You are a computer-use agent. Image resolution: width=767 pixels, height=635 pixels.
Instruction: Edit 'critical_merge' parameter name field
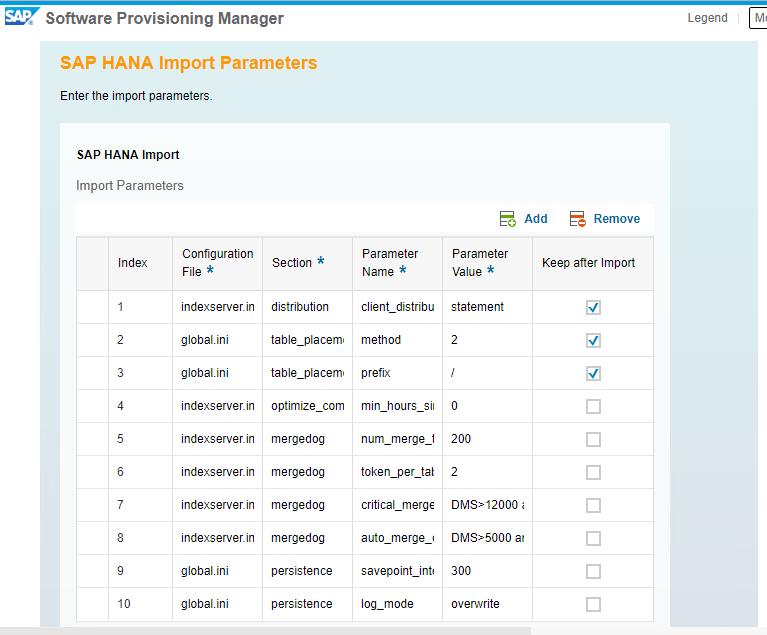click(x=397, y=505)
